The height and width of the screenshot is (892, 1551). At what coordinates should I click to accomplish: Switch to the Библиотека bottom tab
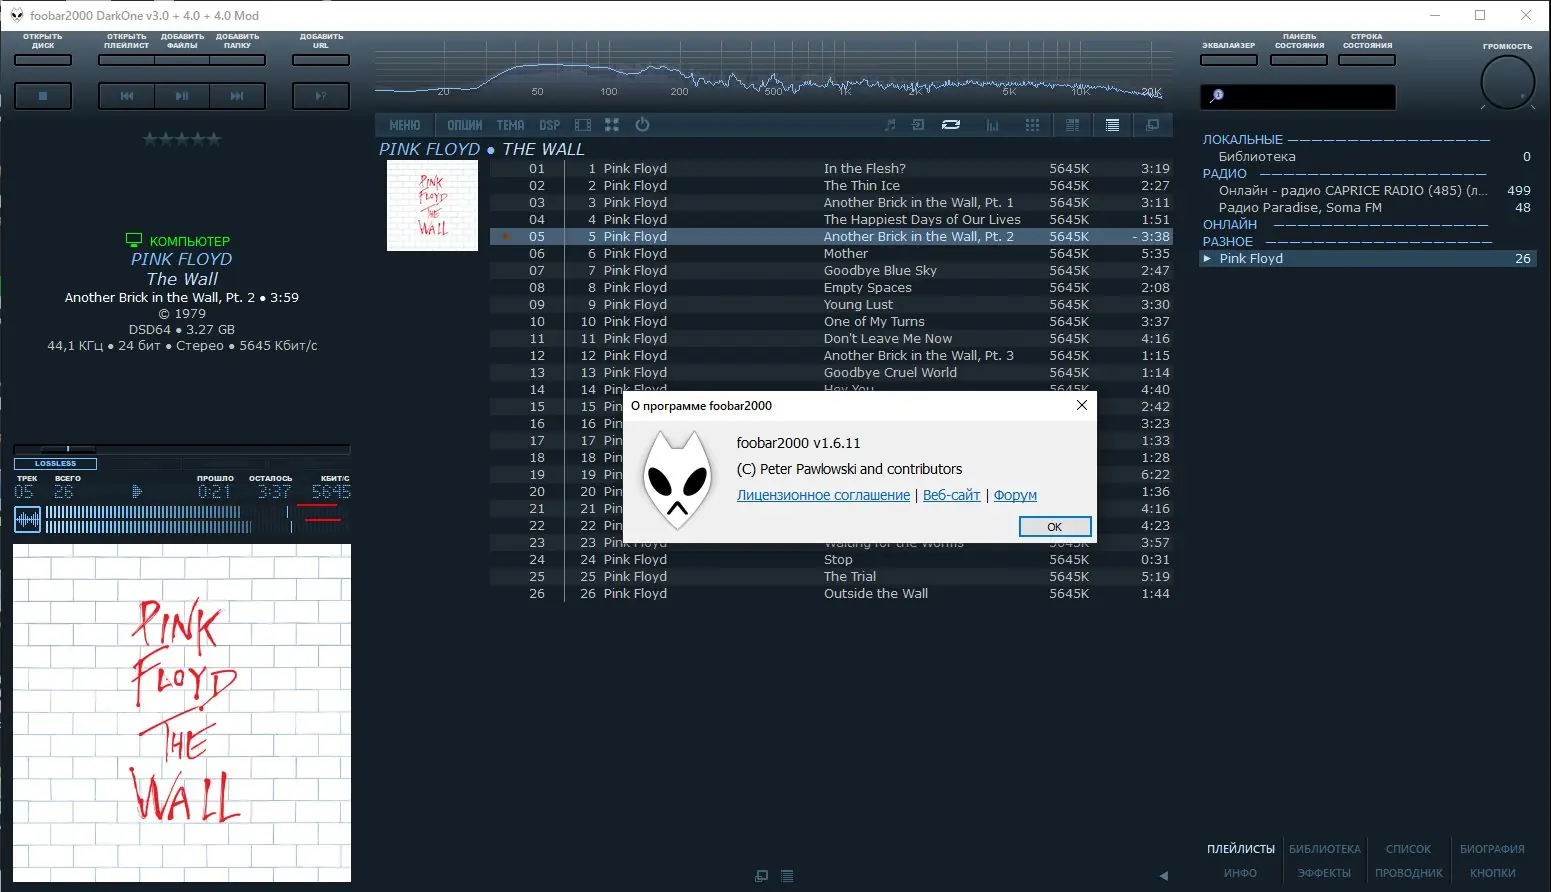pyautogui.click(x=1324, y=849)
